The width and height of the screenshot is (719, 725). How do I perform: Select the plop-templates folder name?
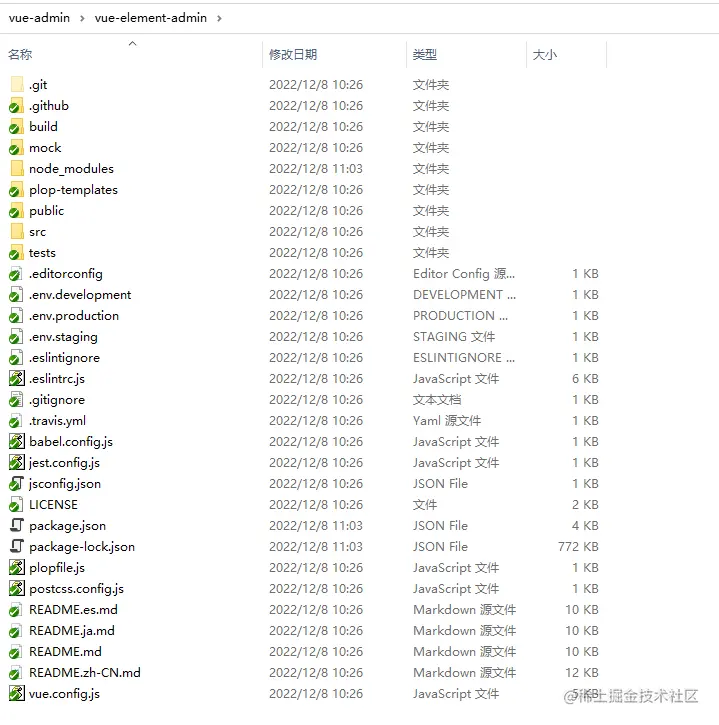[x=74, y=190]
